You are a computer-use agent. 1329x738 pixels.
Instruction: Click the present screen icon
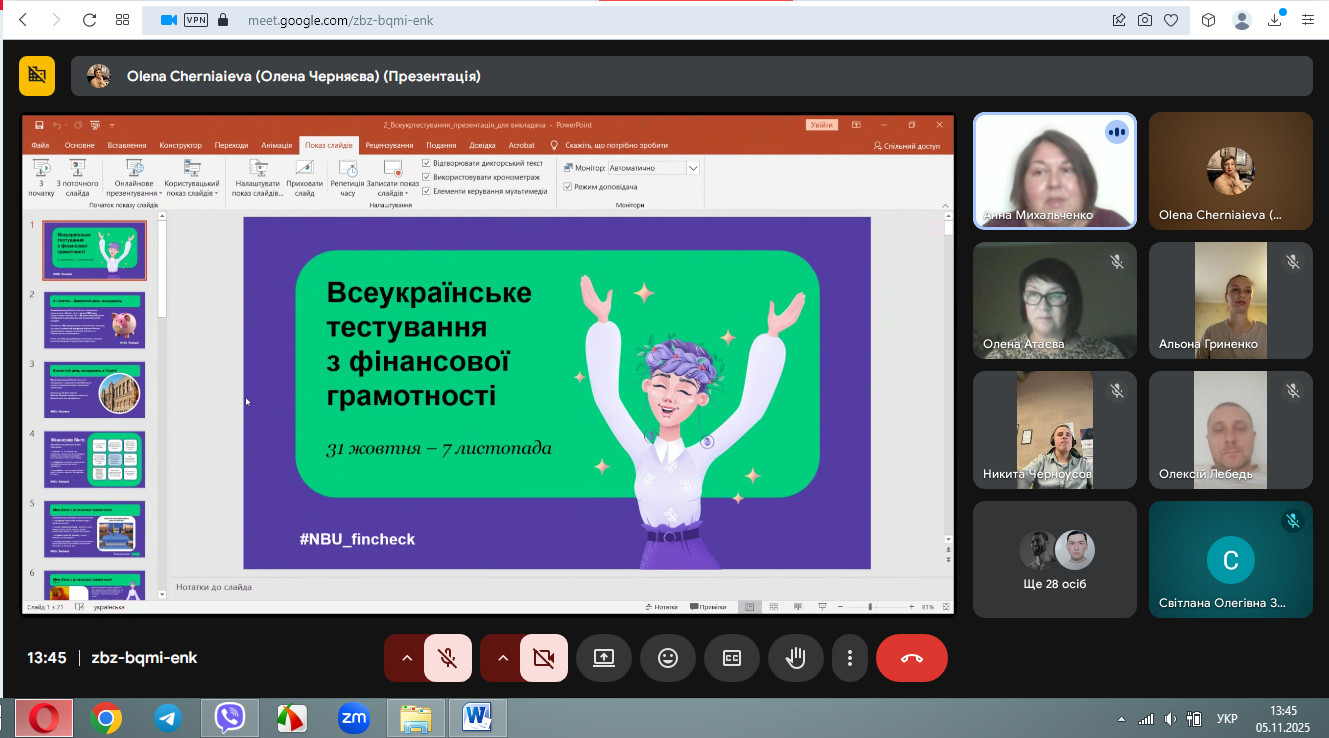click(x=603, y=658)
